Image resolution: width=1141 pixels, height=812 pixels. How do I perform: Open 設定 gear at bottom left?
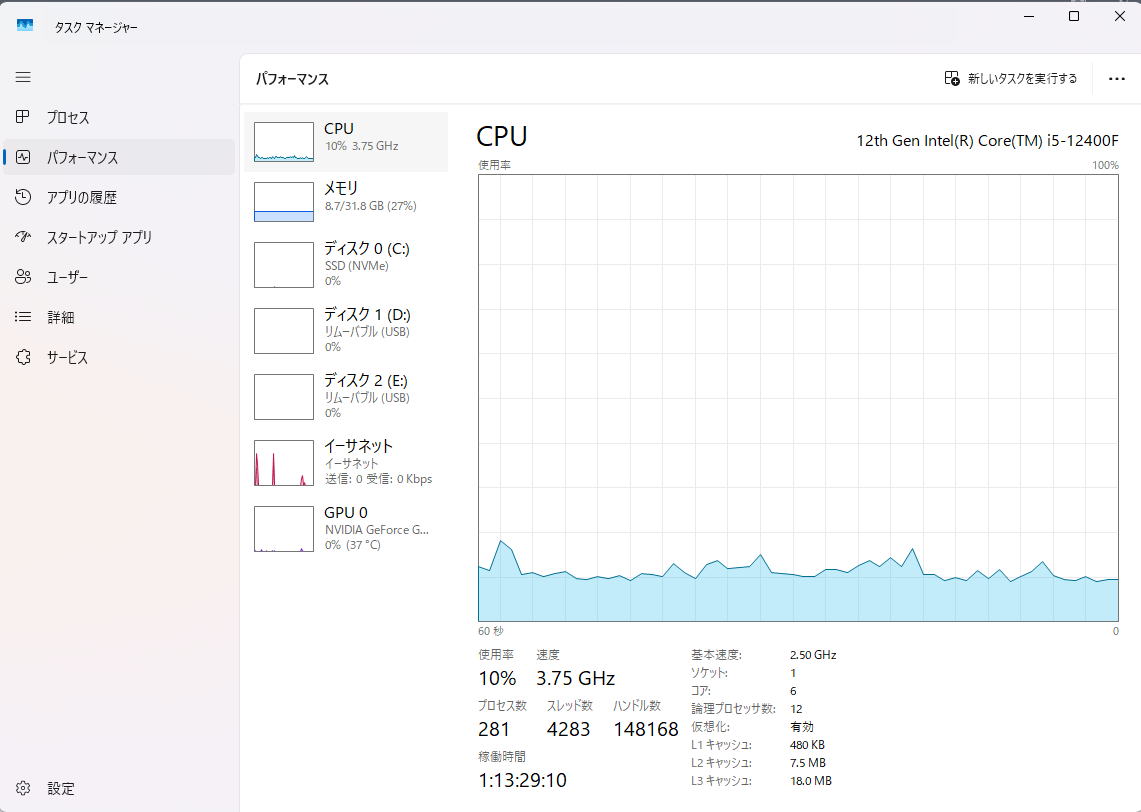pos(23,788)
